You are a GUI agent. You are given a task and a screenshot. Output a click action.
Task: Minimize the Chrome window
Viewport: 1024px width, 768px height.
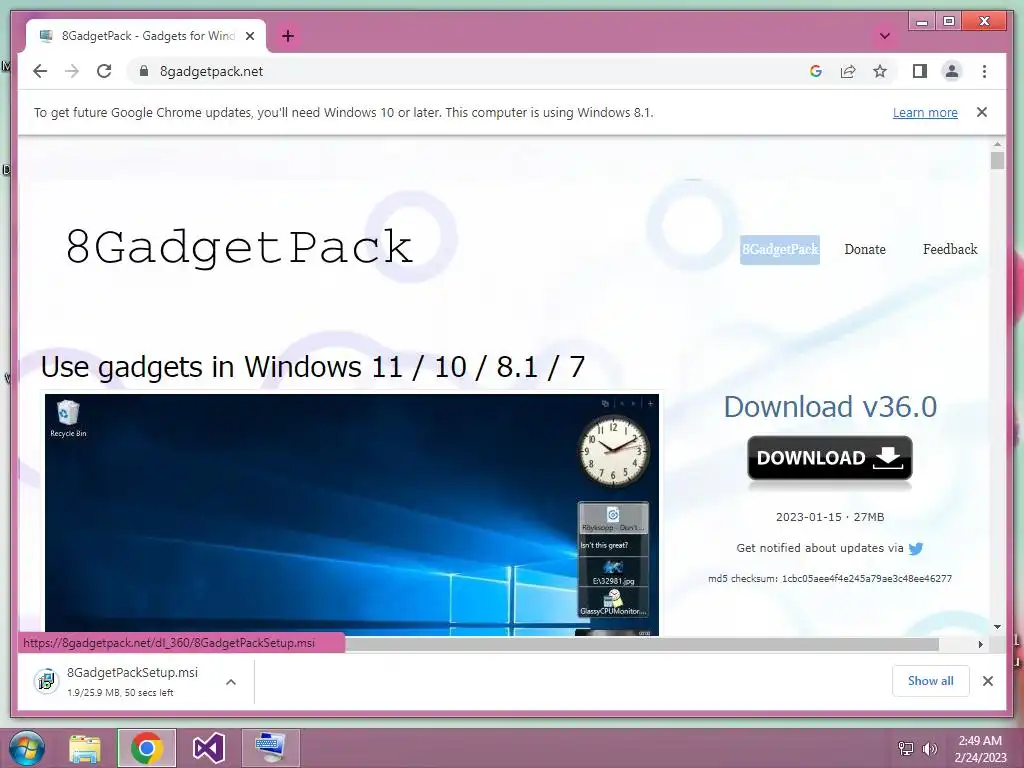click(x=922, y=22)
